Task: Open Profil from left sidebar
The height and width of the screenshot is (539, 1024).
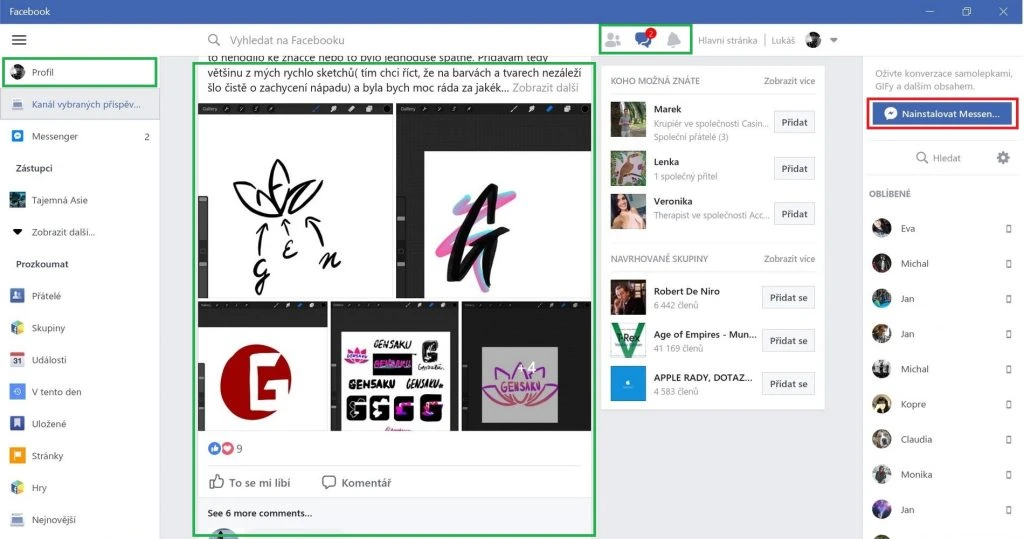Action: [x=44, y=72]
